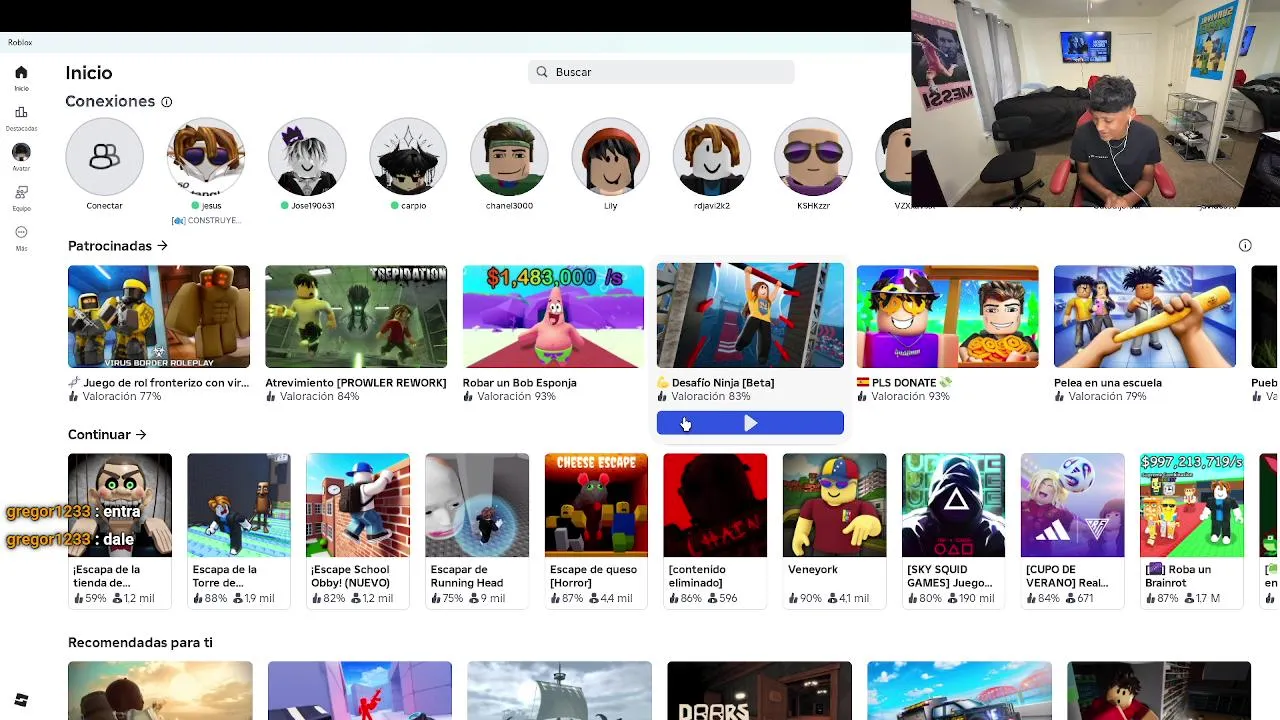The width and height of the screenshot is (1280, 720).
Task: Open the Más sidebar menu icon
Action: 21,232
